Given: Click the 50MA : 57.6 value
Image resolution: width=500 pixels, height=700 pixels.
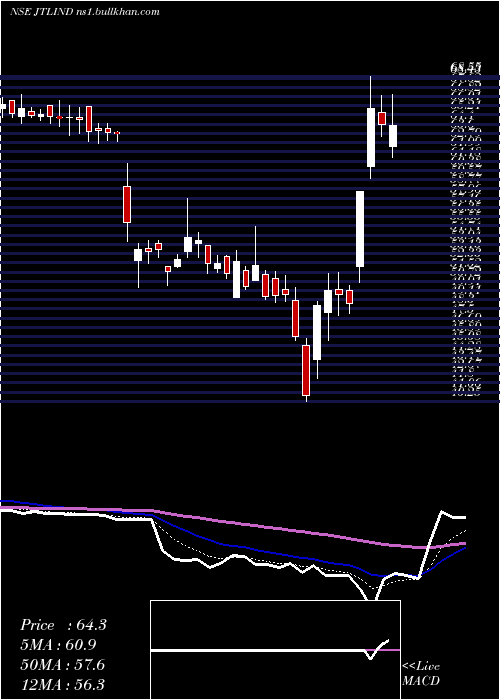Looking at the screenshot, I should pos(62,665).
